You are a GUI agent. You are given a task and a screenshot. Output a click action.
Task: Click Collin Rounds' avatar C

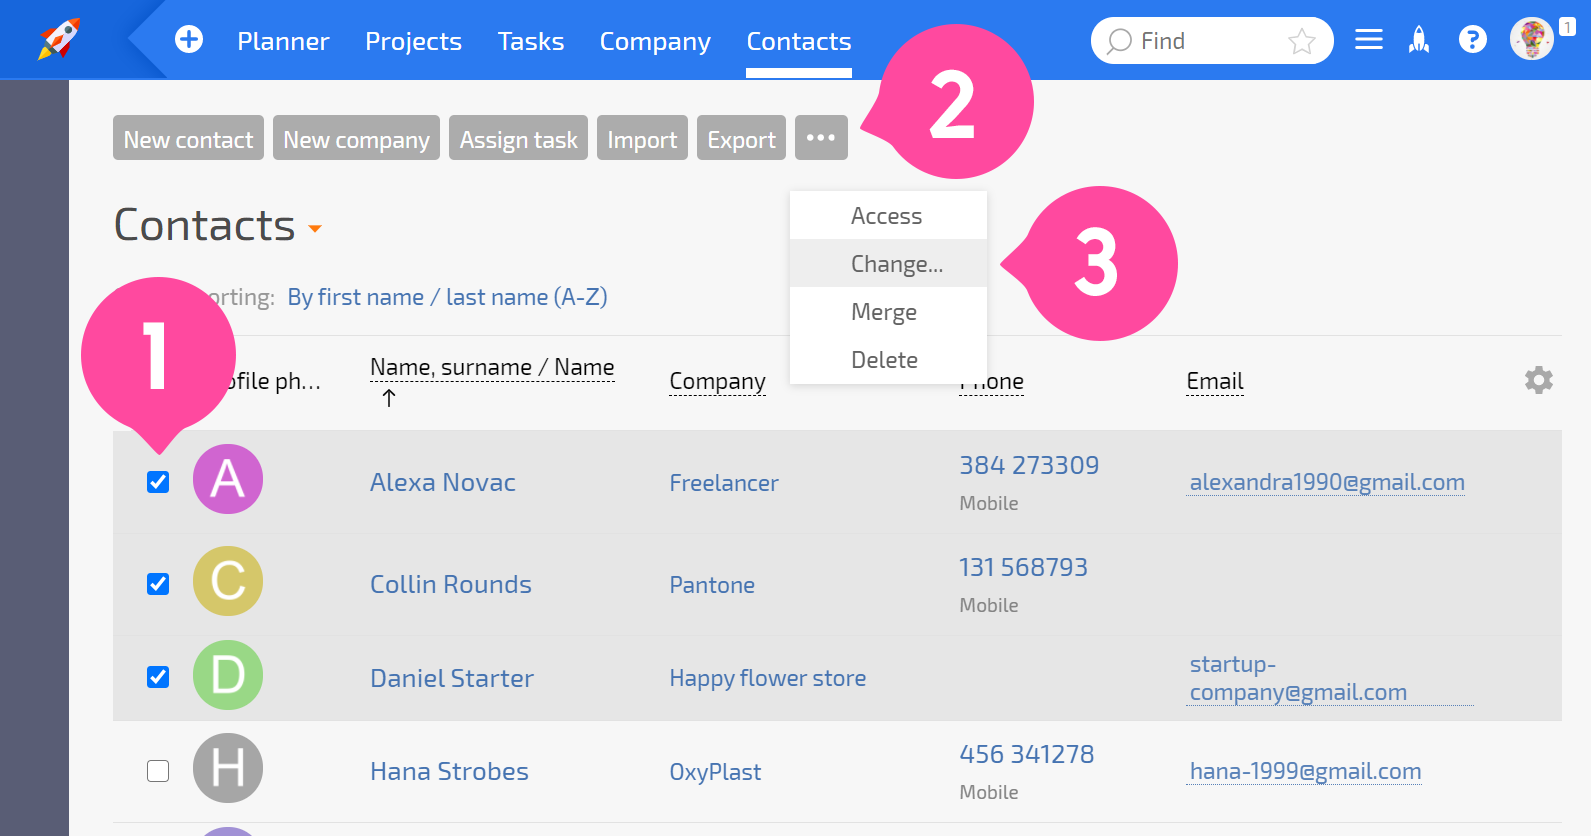[228, 581]
